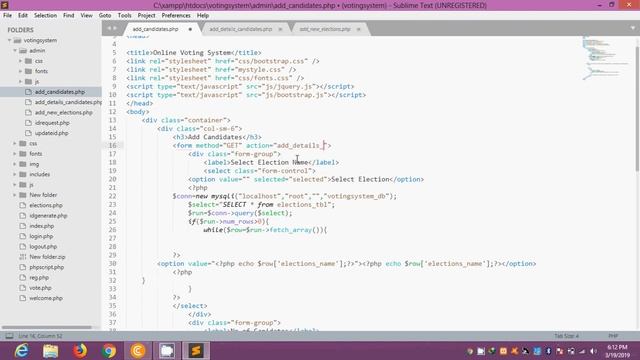Open the Preferences menu
Screen dimensions: 640x360
click(x=176, y=16)
